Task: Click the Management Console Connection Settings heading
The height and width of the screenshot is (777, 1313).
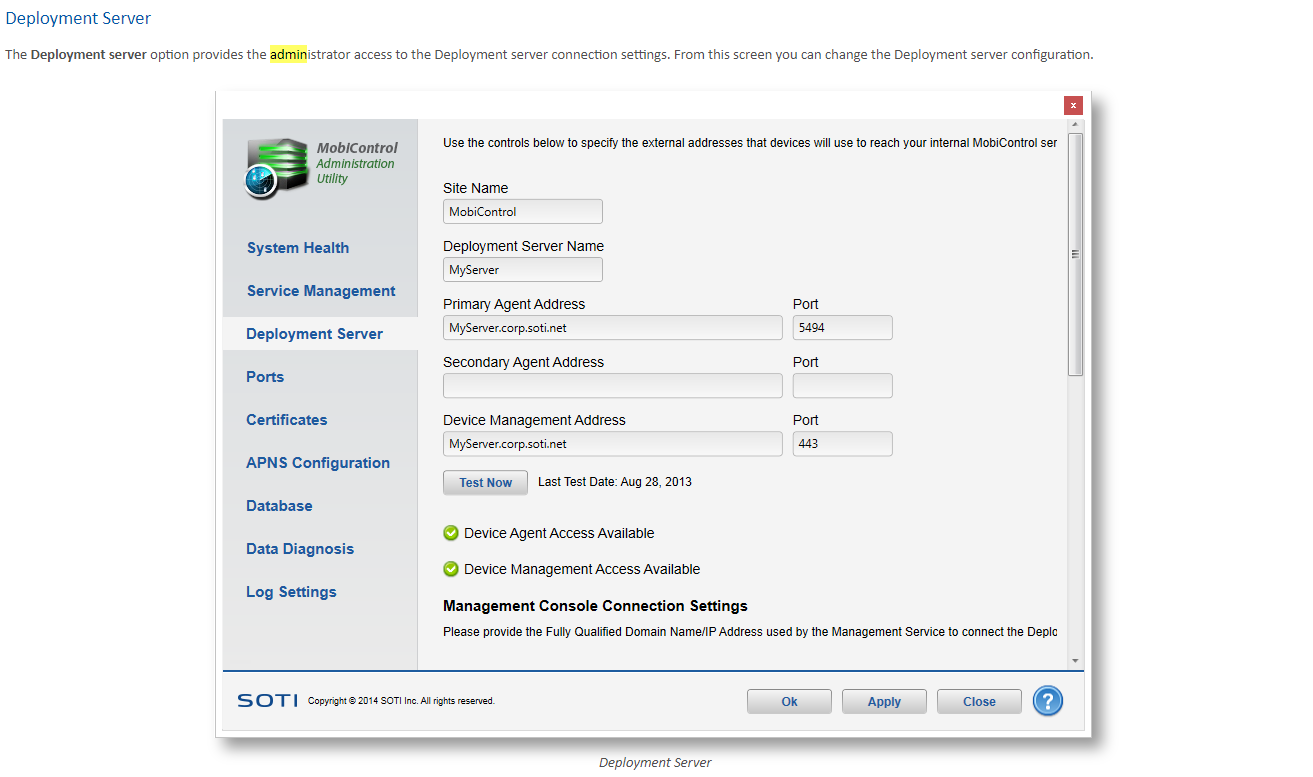Action: coord(595,606)
